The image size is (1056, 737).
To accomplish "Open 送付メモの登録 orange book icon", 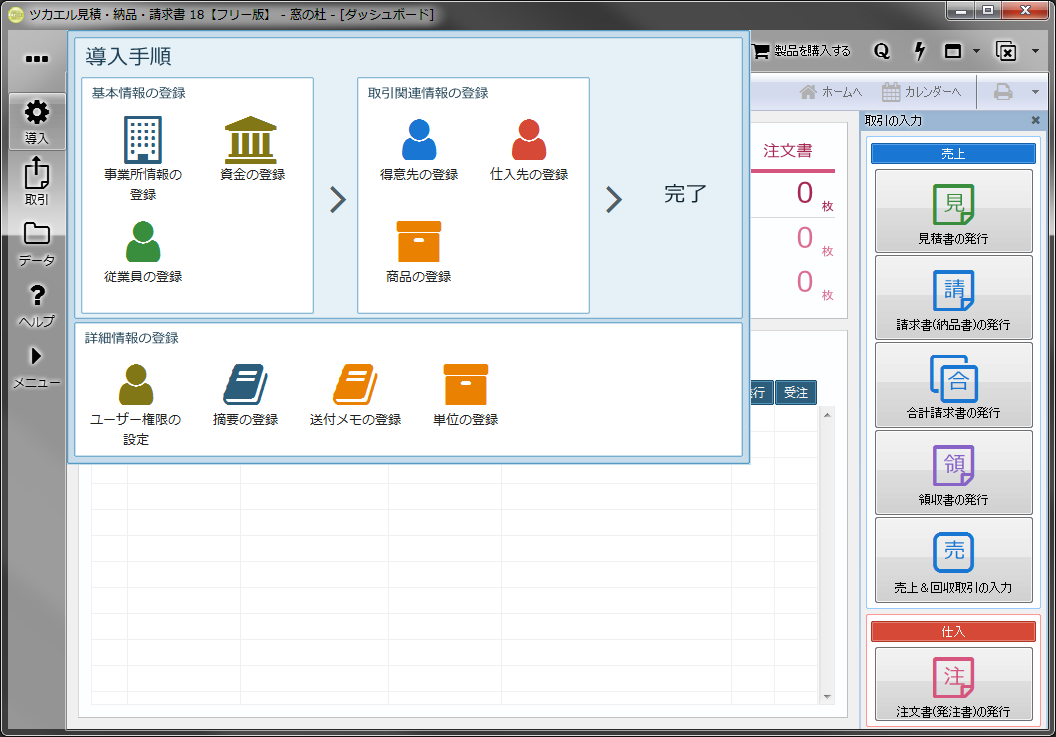I will click(x=356, y=385).
